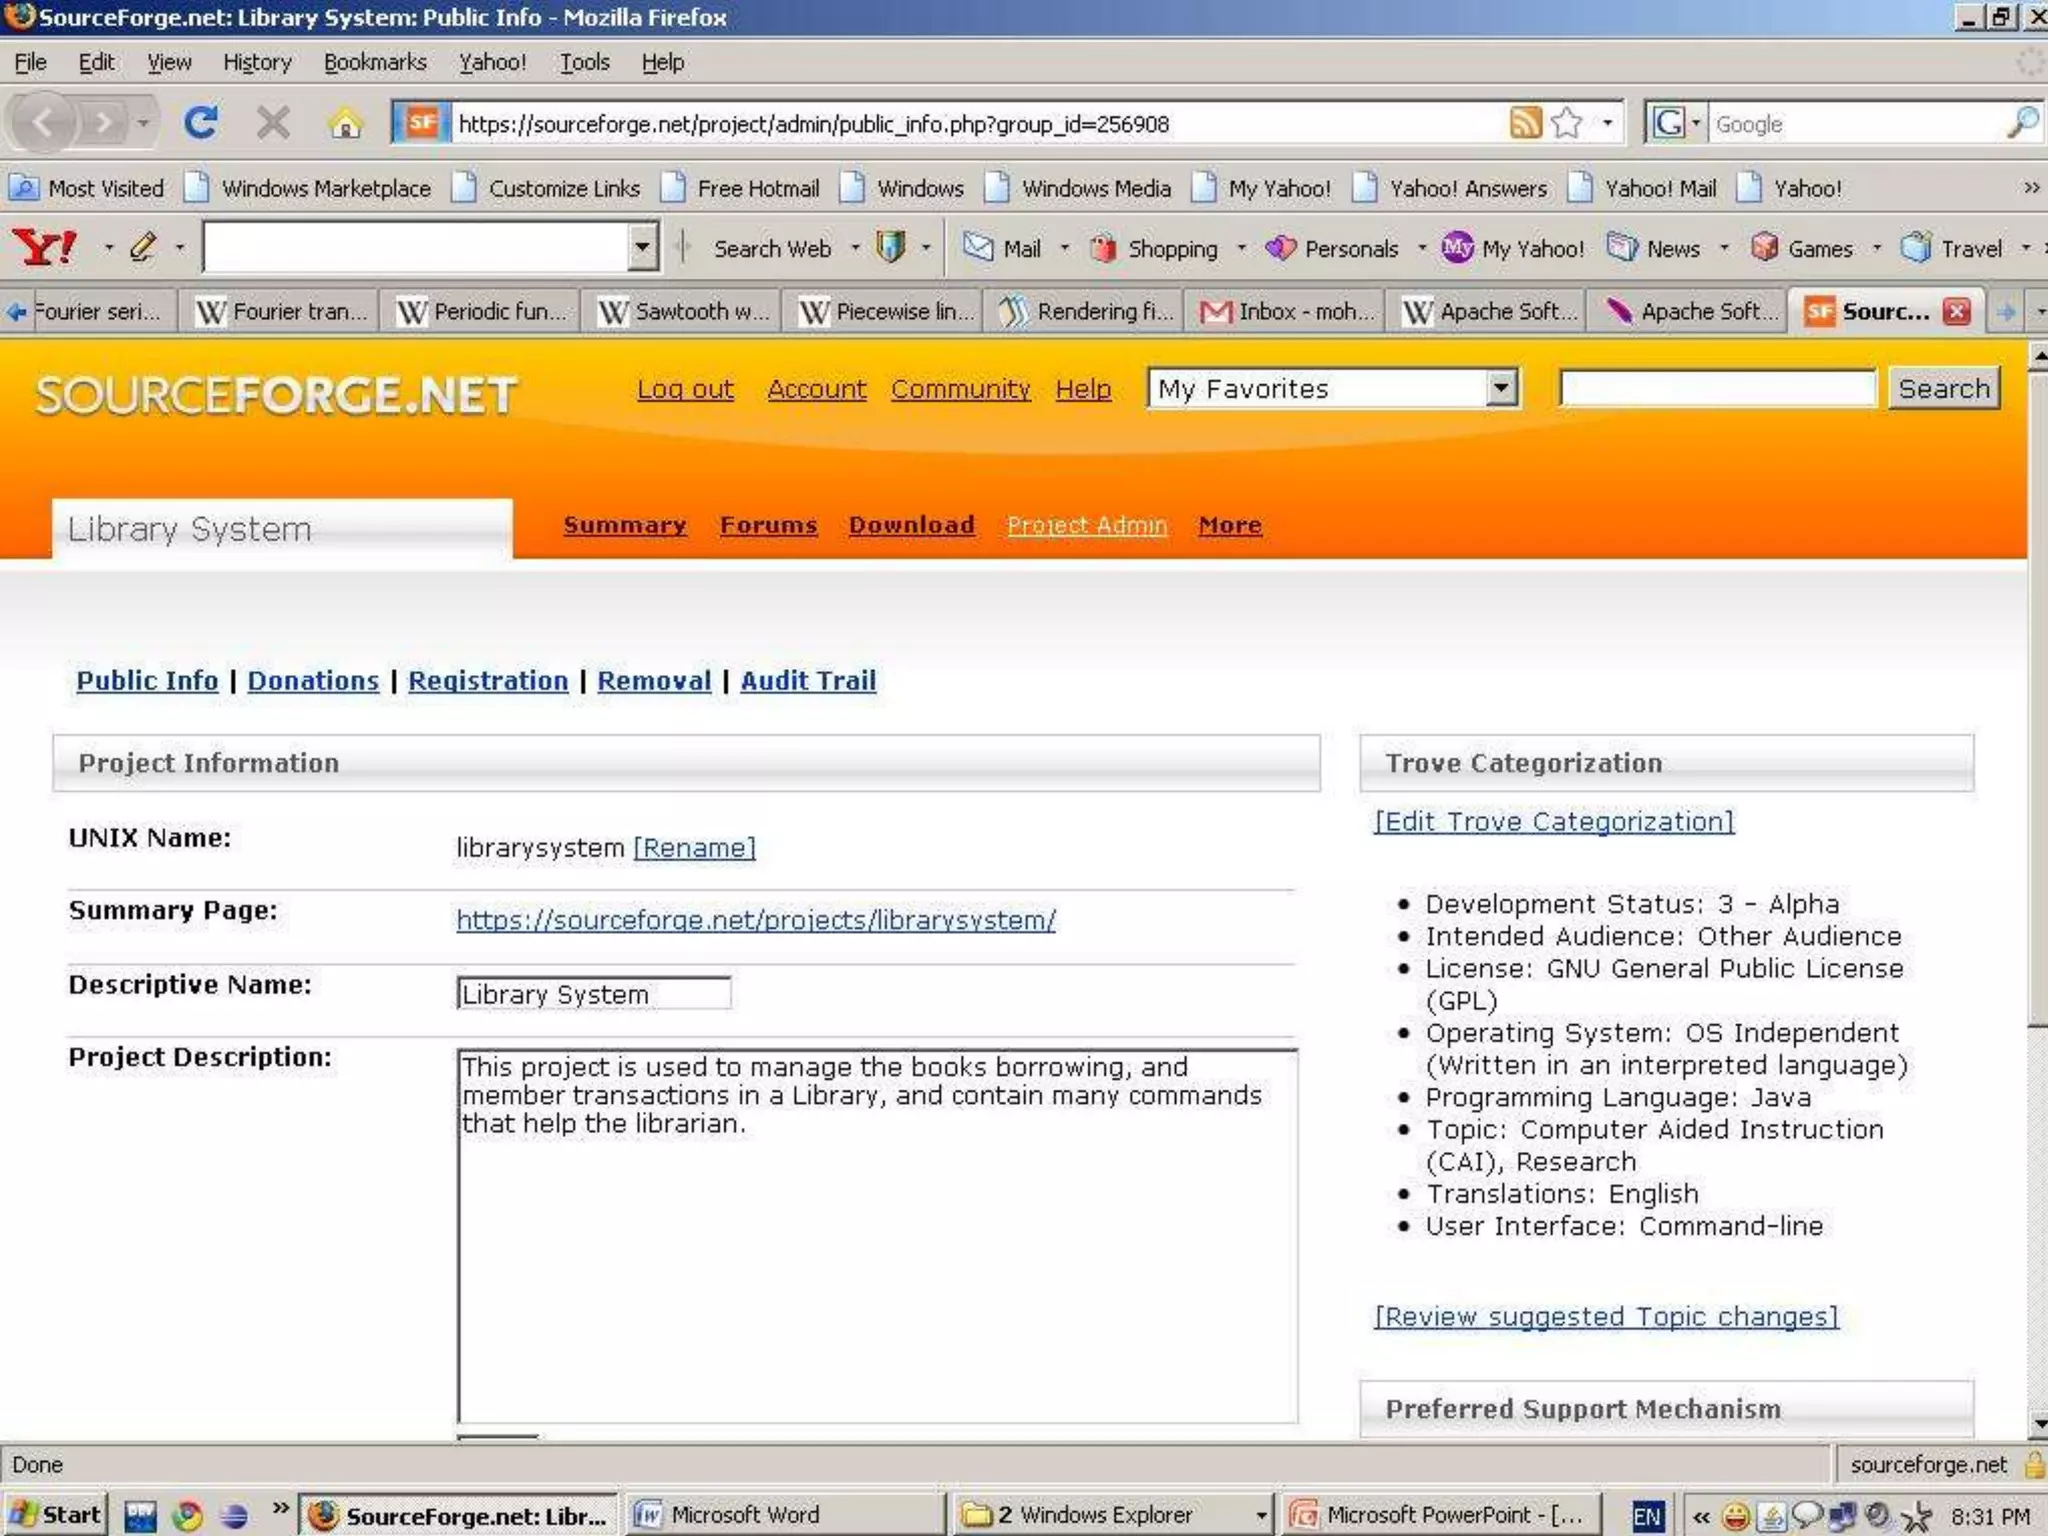Close the SourceForge tab with red X
Image resolution: width=2048 pixels, height=1536 pixels.
point(1957,311)
